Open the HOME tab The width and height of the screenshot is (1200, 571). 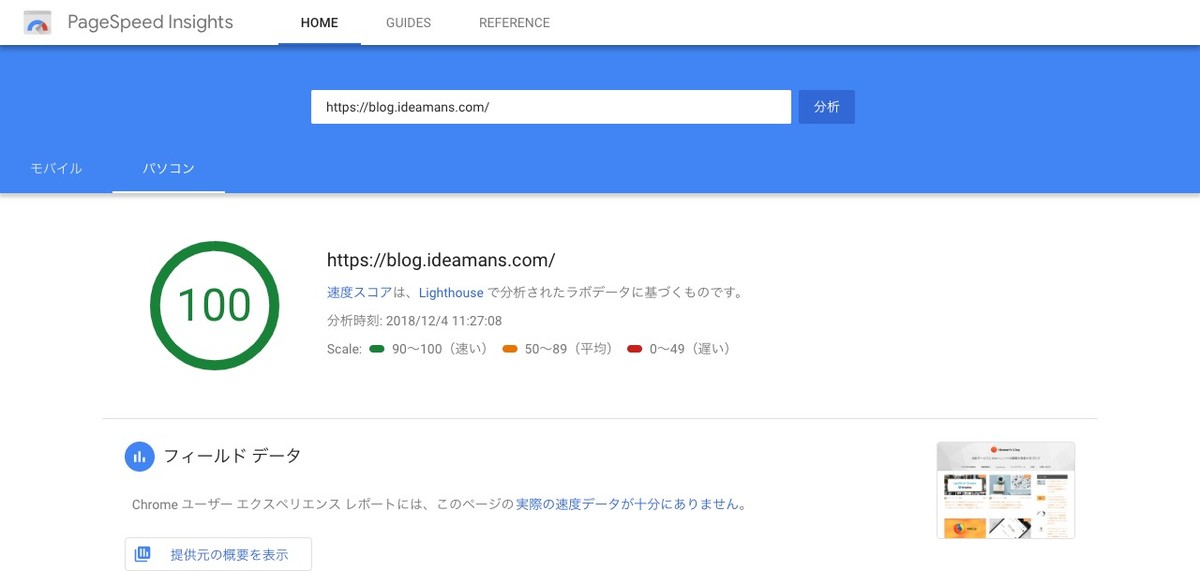click(319, 22)
